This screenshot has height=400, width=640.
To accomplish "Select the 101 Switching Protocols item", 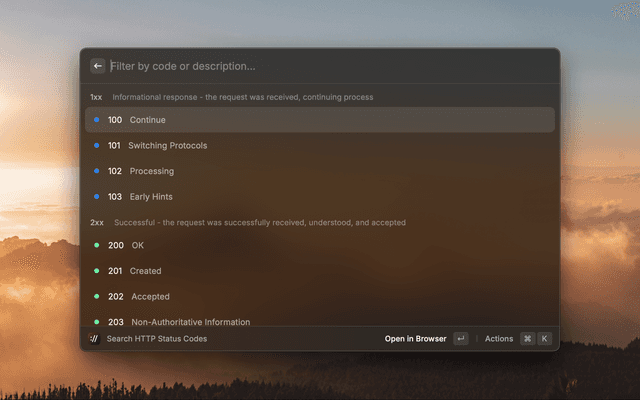I will (320, 146).
